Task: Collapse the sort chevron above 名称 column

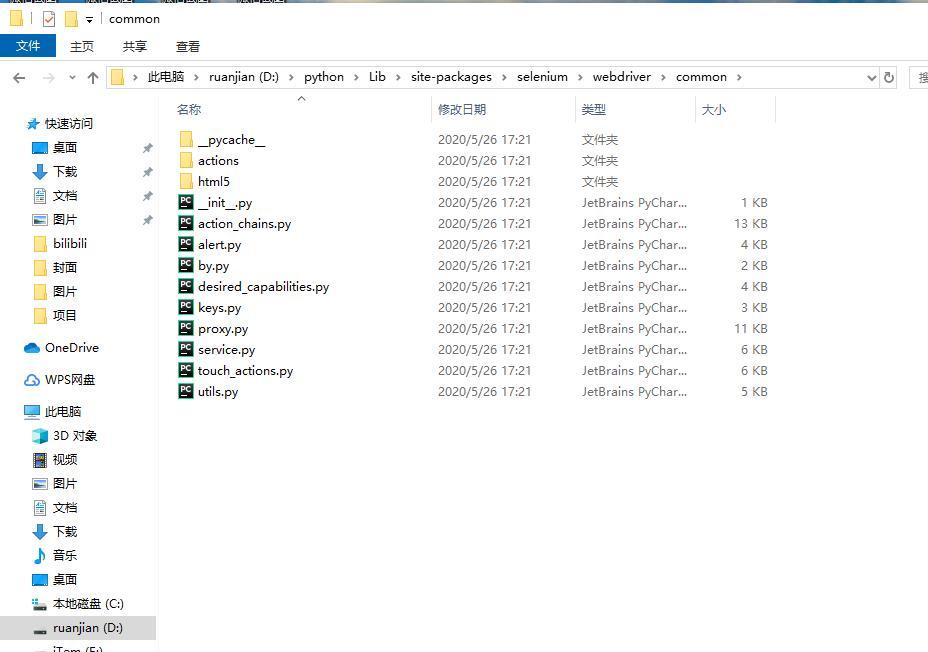Action: [300, 98]
